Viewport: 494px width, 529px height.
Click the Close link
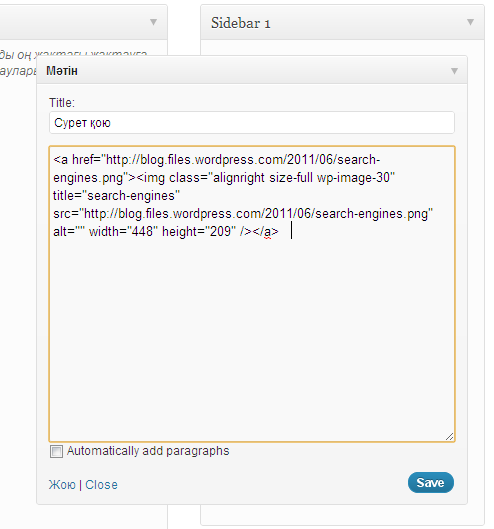click(x=101, y=485)
